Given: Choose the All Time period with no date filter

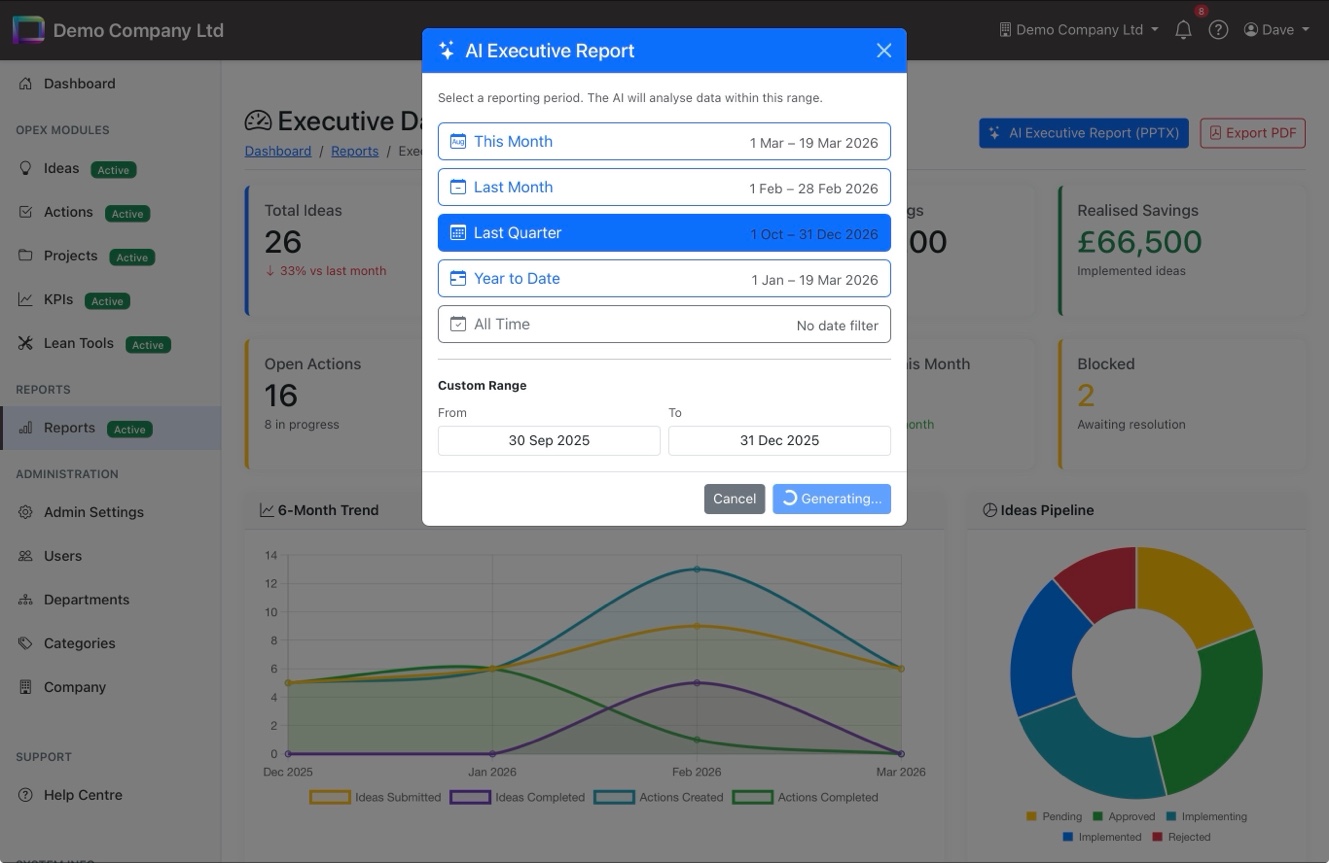Looking at the screenshot, I should (x=664, y=324).
